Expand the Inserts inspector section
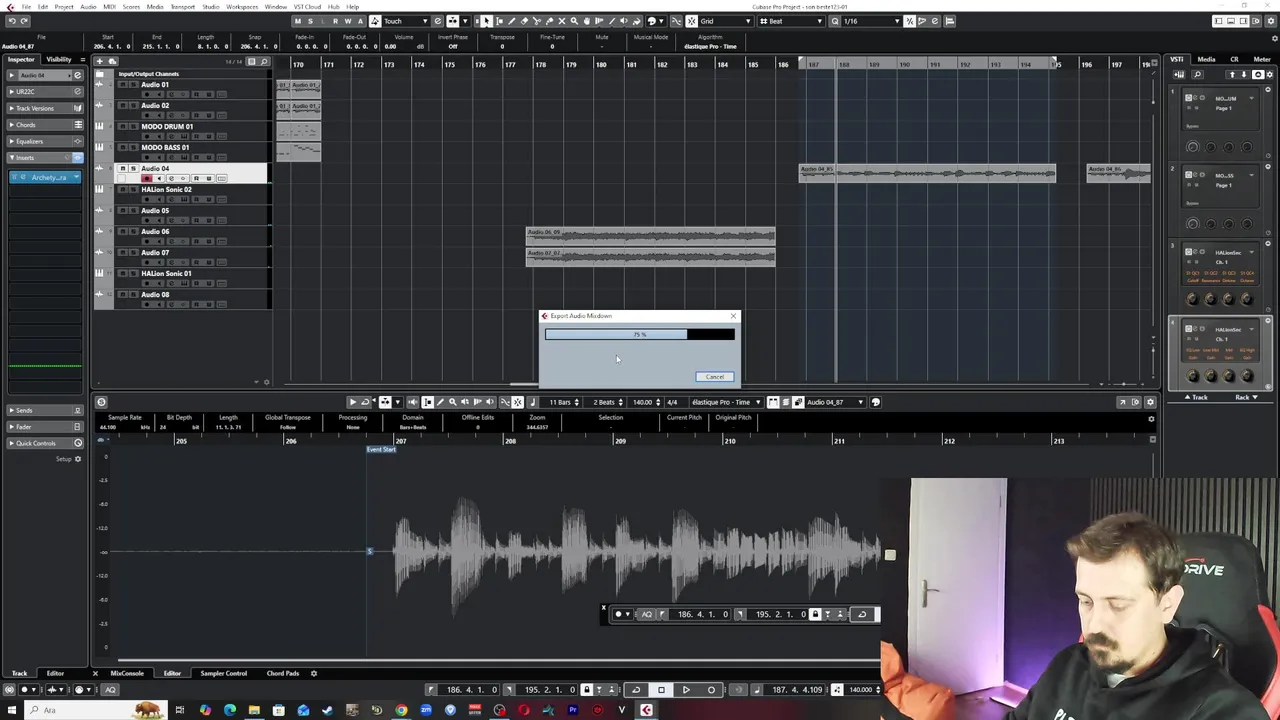 click(45, 158)
